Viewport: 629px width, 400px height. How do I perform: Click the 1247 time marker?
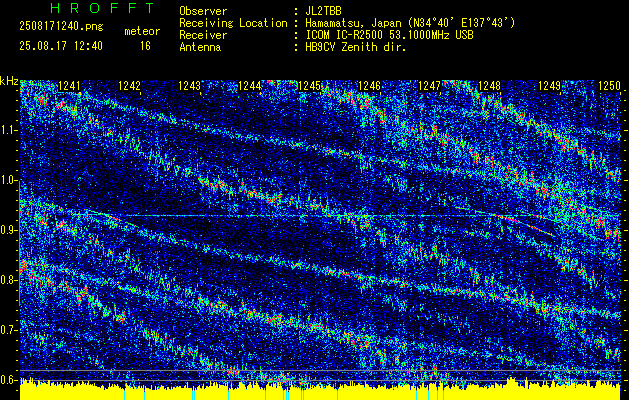429,85
